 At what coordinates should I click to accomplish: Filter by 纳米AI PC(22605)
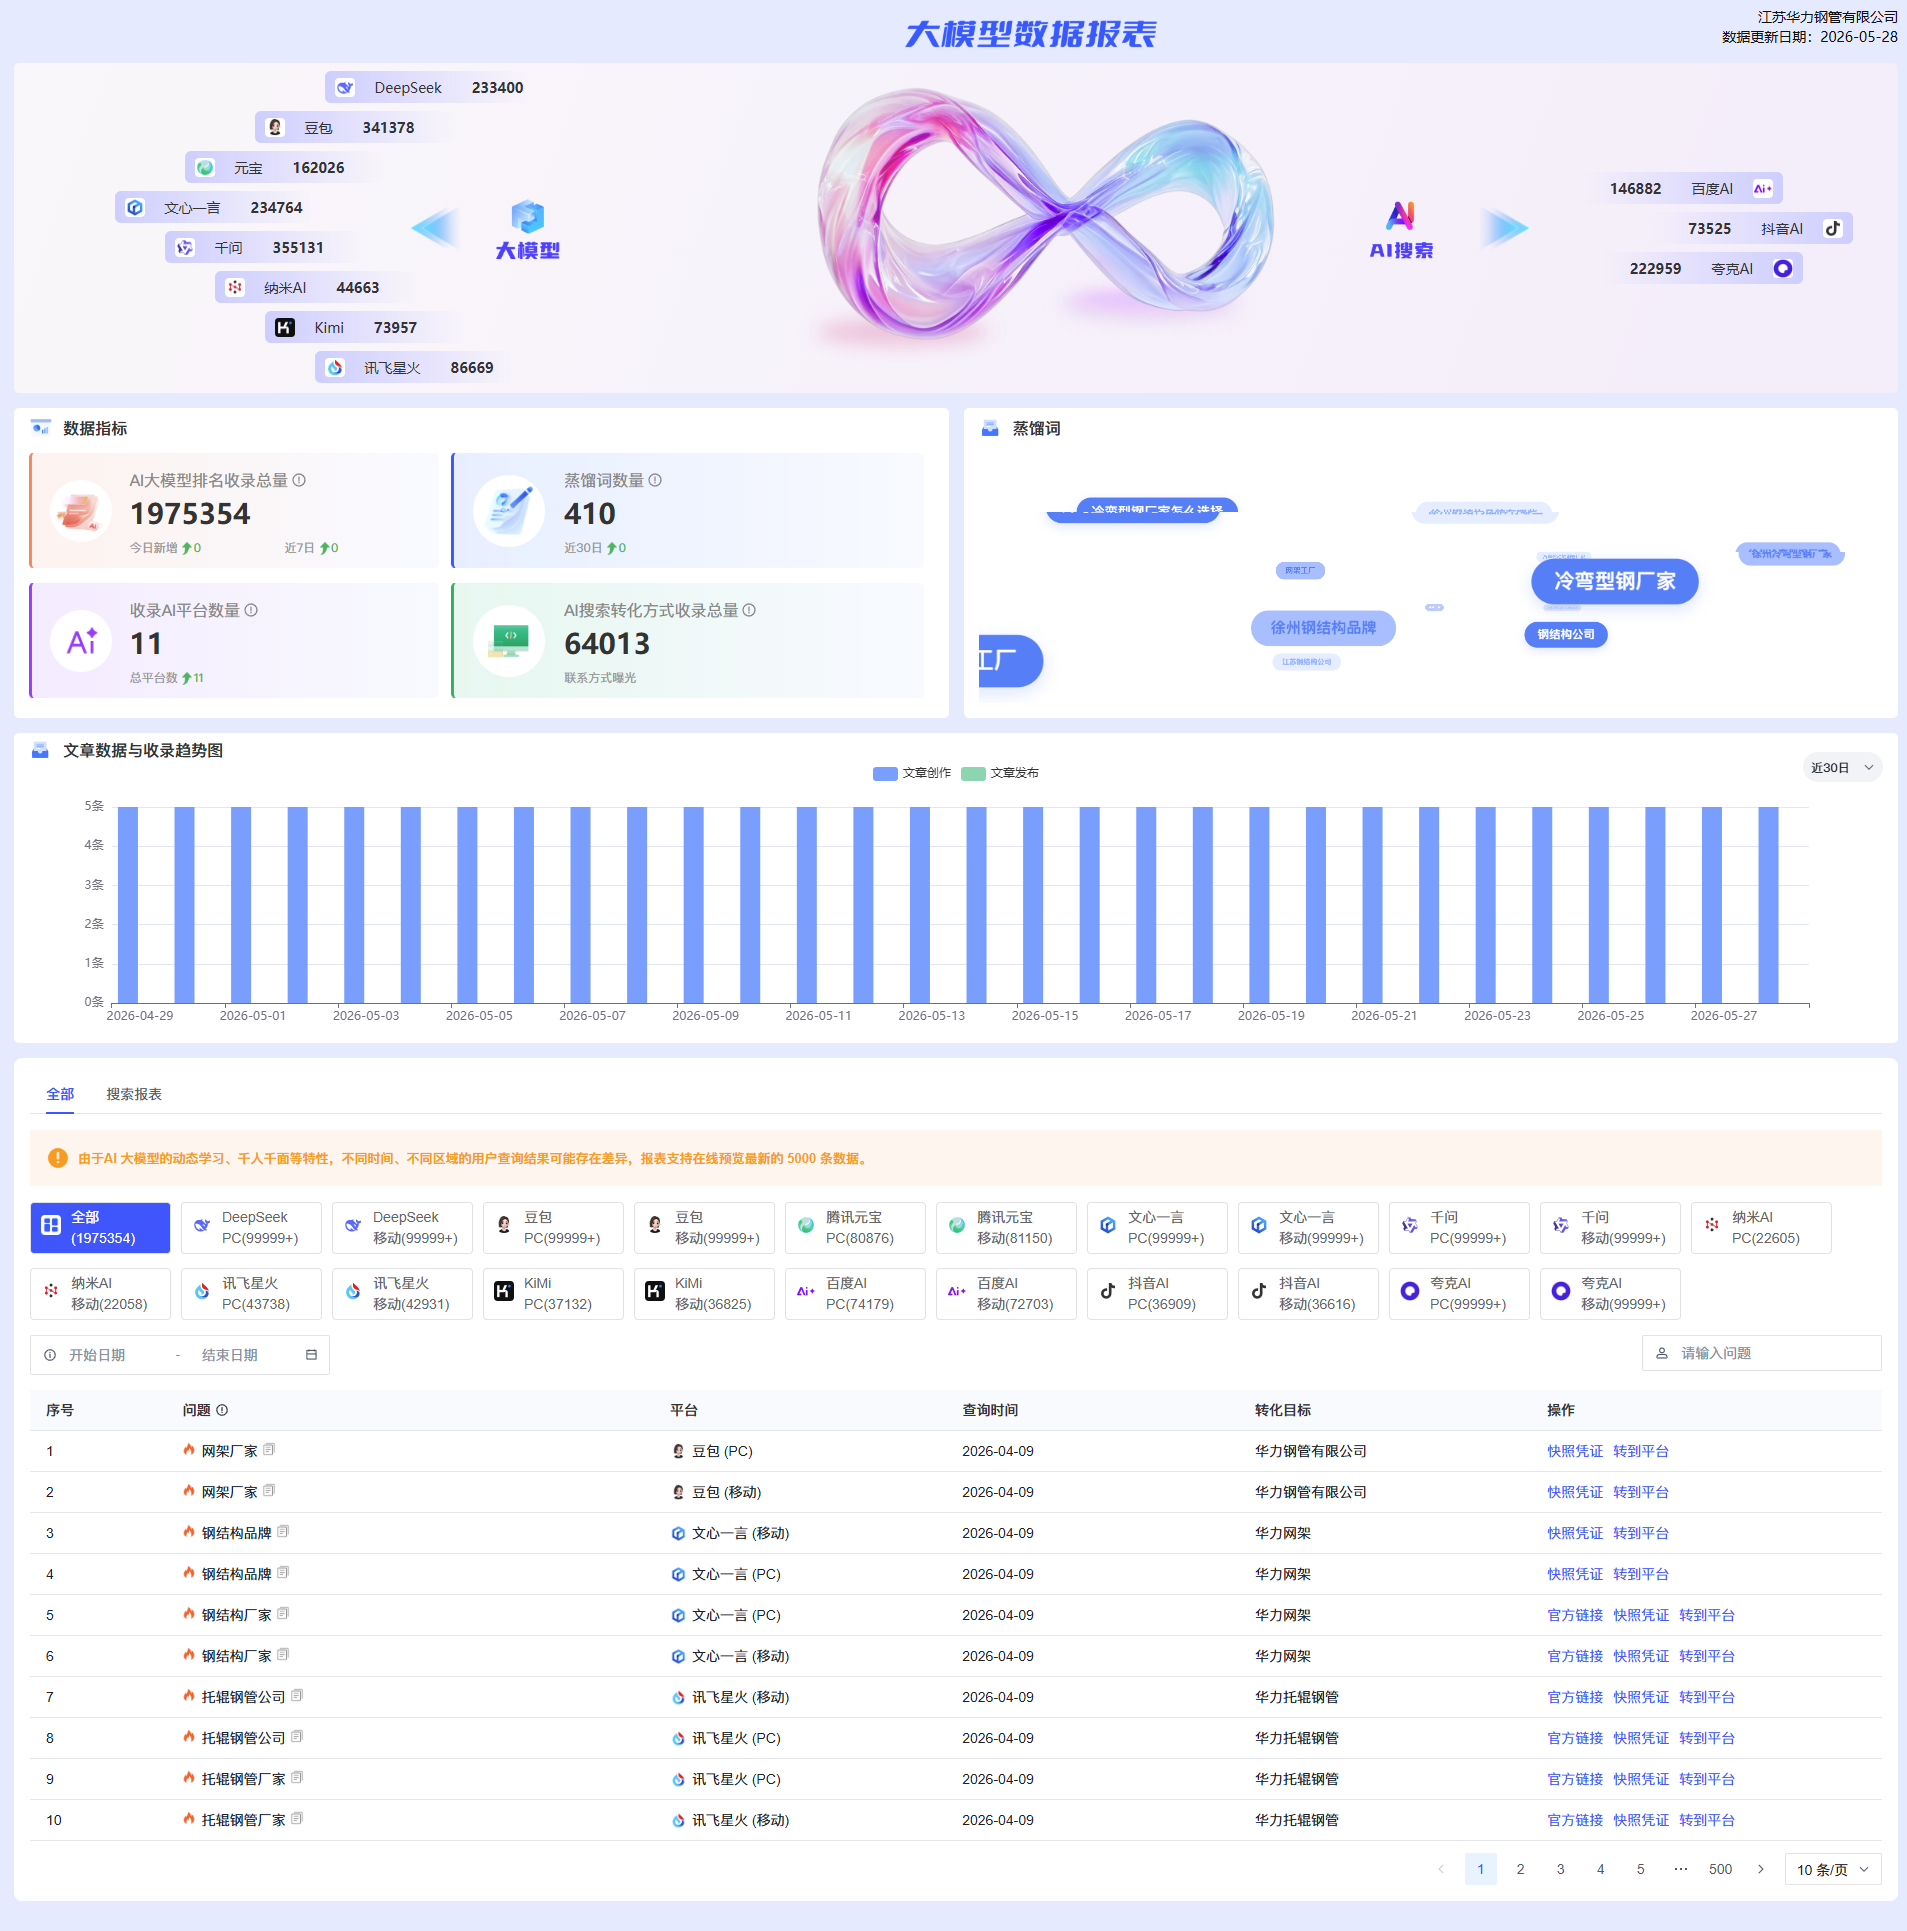click(1761, 1228)
